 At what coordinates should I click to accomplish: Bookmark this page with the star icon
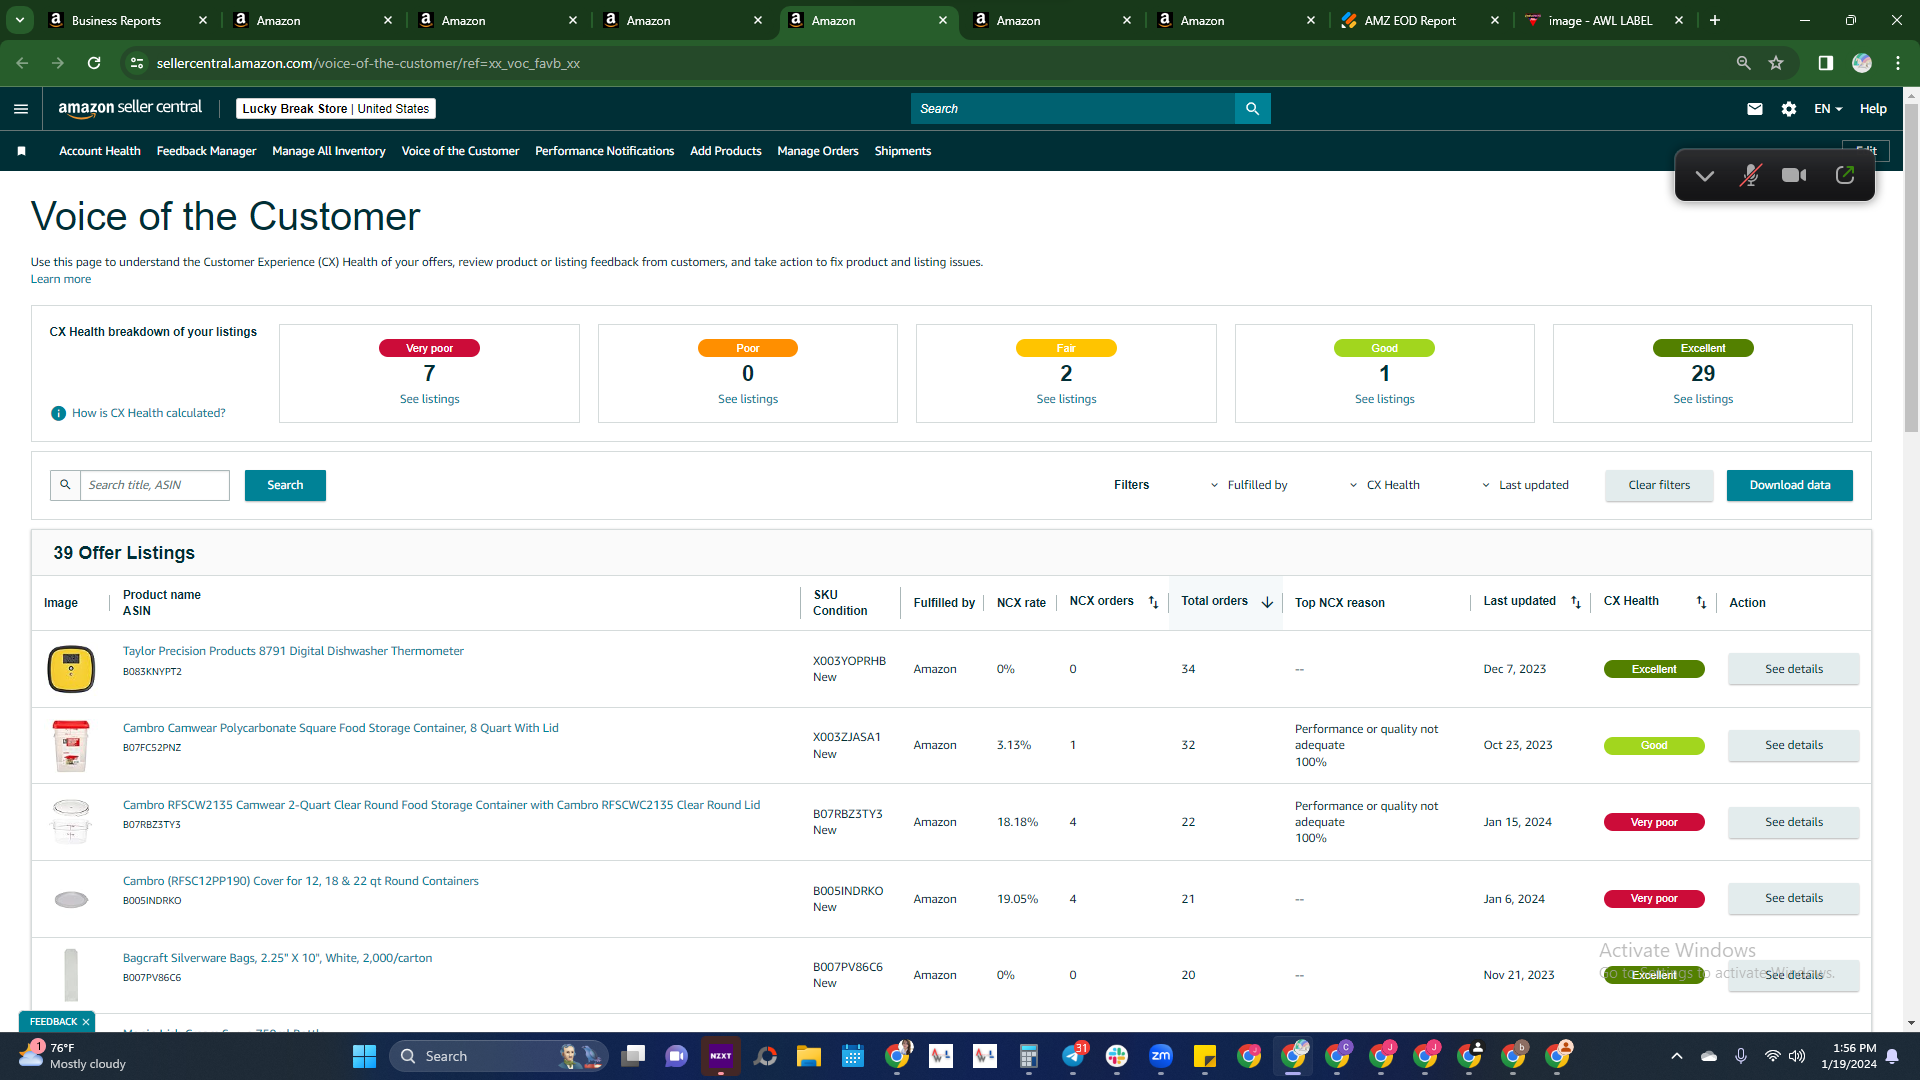pyautogui.click(x=1776, y=63)
